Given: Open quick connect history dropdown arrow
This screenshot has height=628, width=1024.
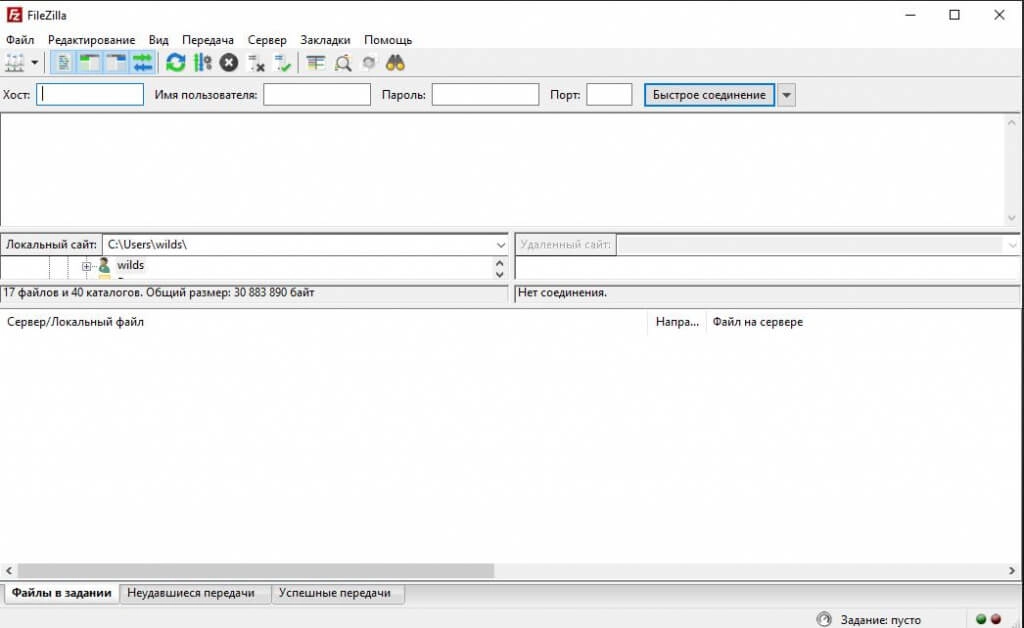Looking at the screenshot, I should click(786, 95).
